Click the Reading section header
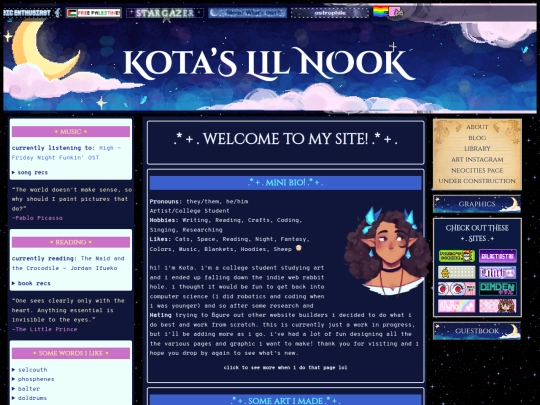 click(x=71, y=242)
